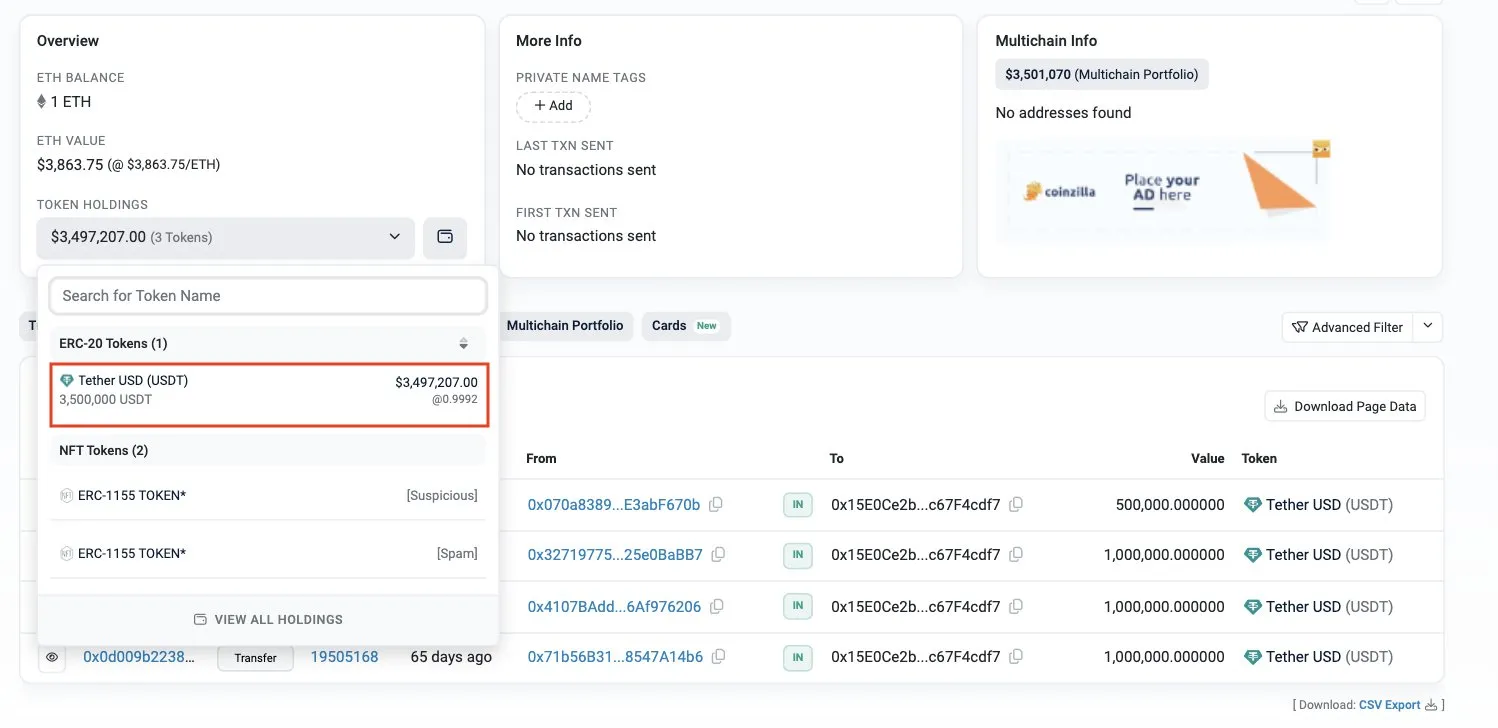Copy the recipient address in the first row

point(1016,505)
